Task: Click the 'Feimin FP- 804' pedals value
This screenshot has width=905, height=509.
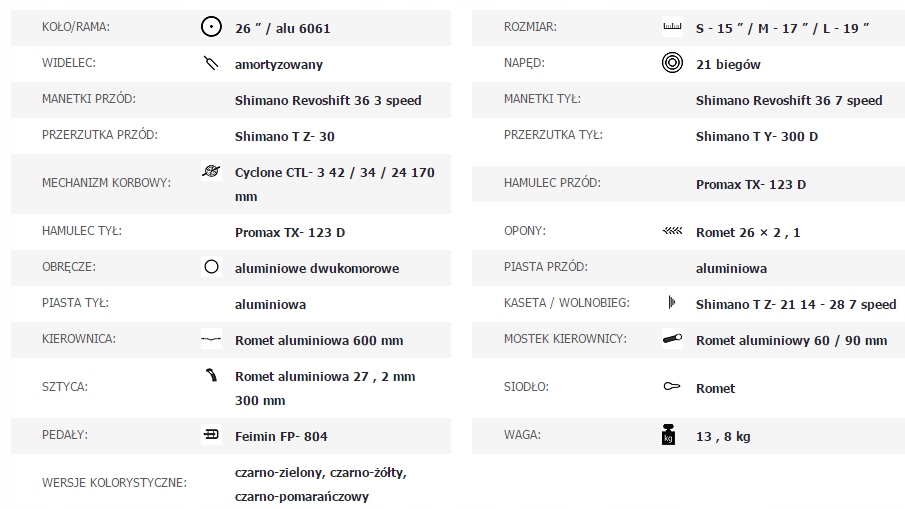Action: (x=281, y=436)
